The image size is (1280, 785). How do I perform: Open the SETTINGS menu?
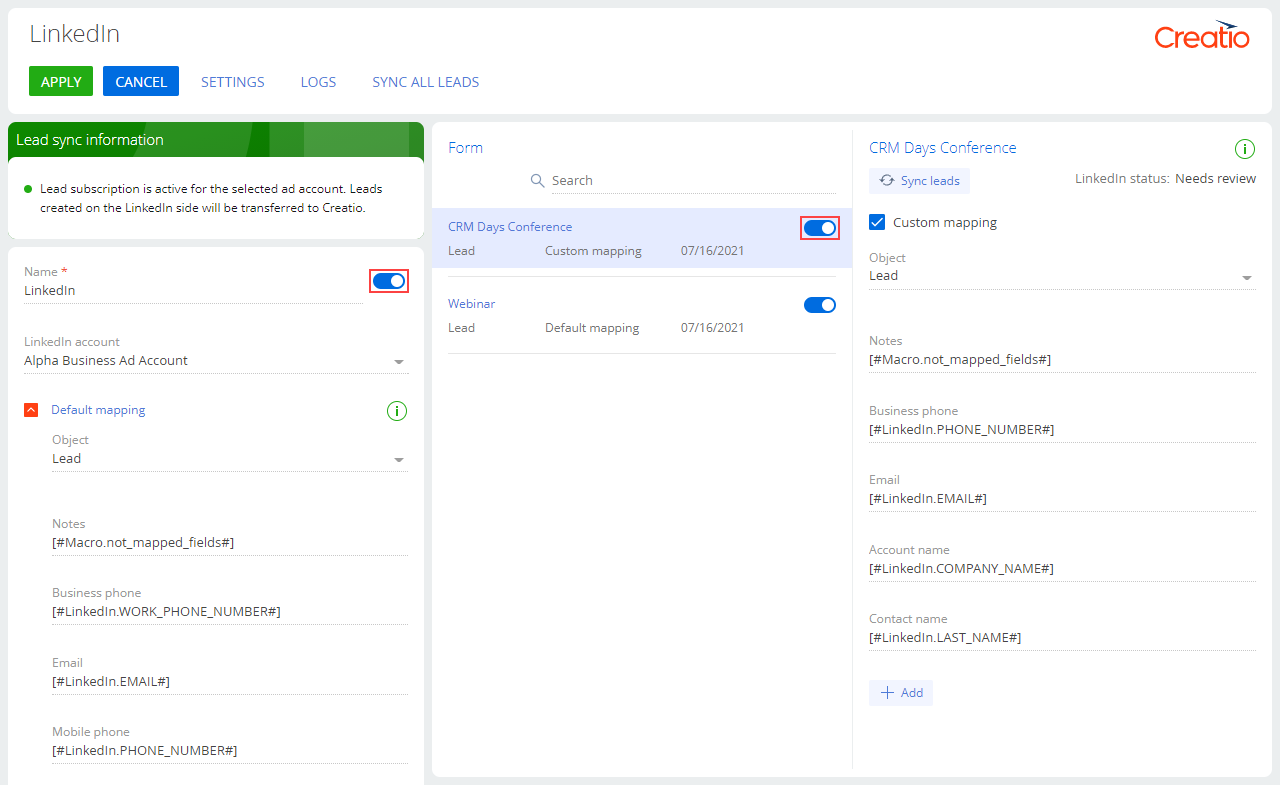(233, 82)
